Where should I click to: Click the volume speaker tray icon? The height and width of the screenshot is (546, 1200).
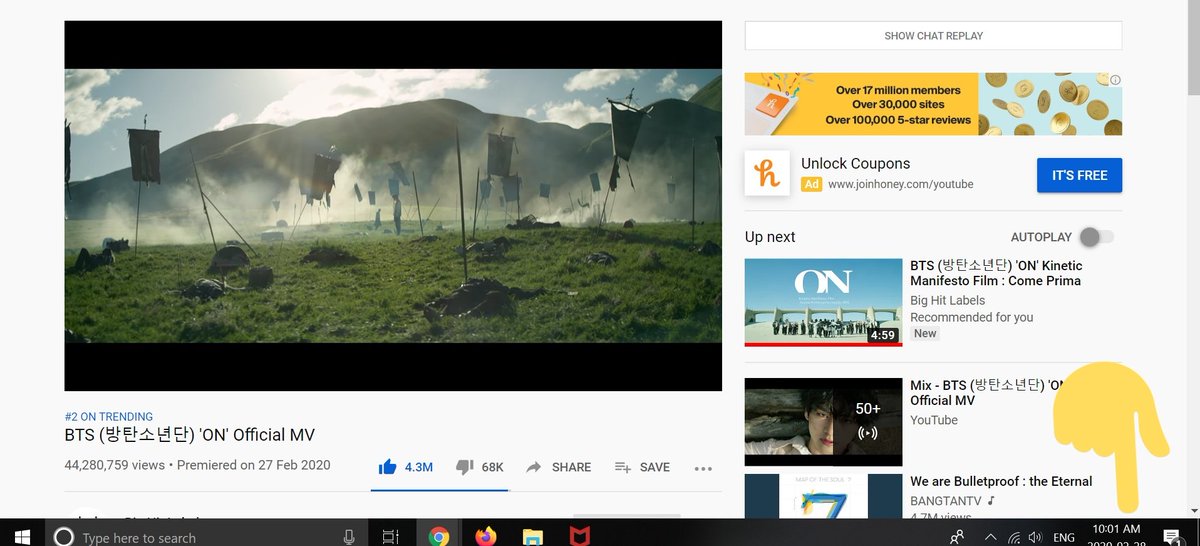point(1035,537)
